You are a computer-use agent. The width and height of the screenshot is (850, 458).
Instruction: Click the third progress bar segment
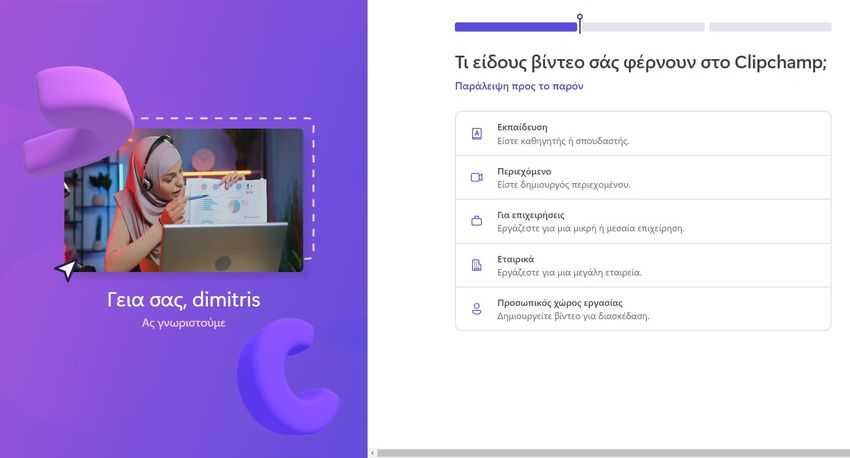pyautogui.click(x=770, y=27)
